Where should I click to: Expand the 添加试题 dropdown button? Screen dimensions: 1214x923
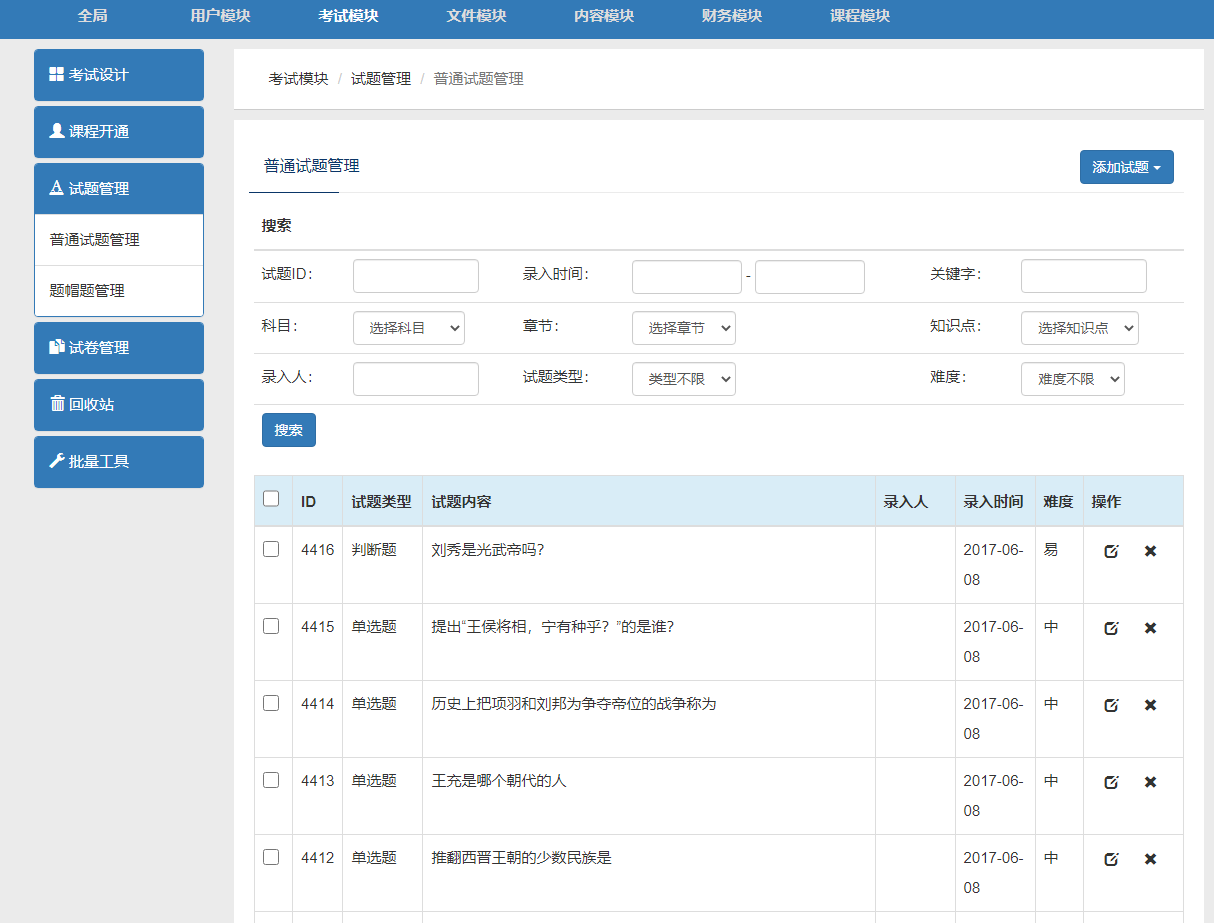(1127, 167)
